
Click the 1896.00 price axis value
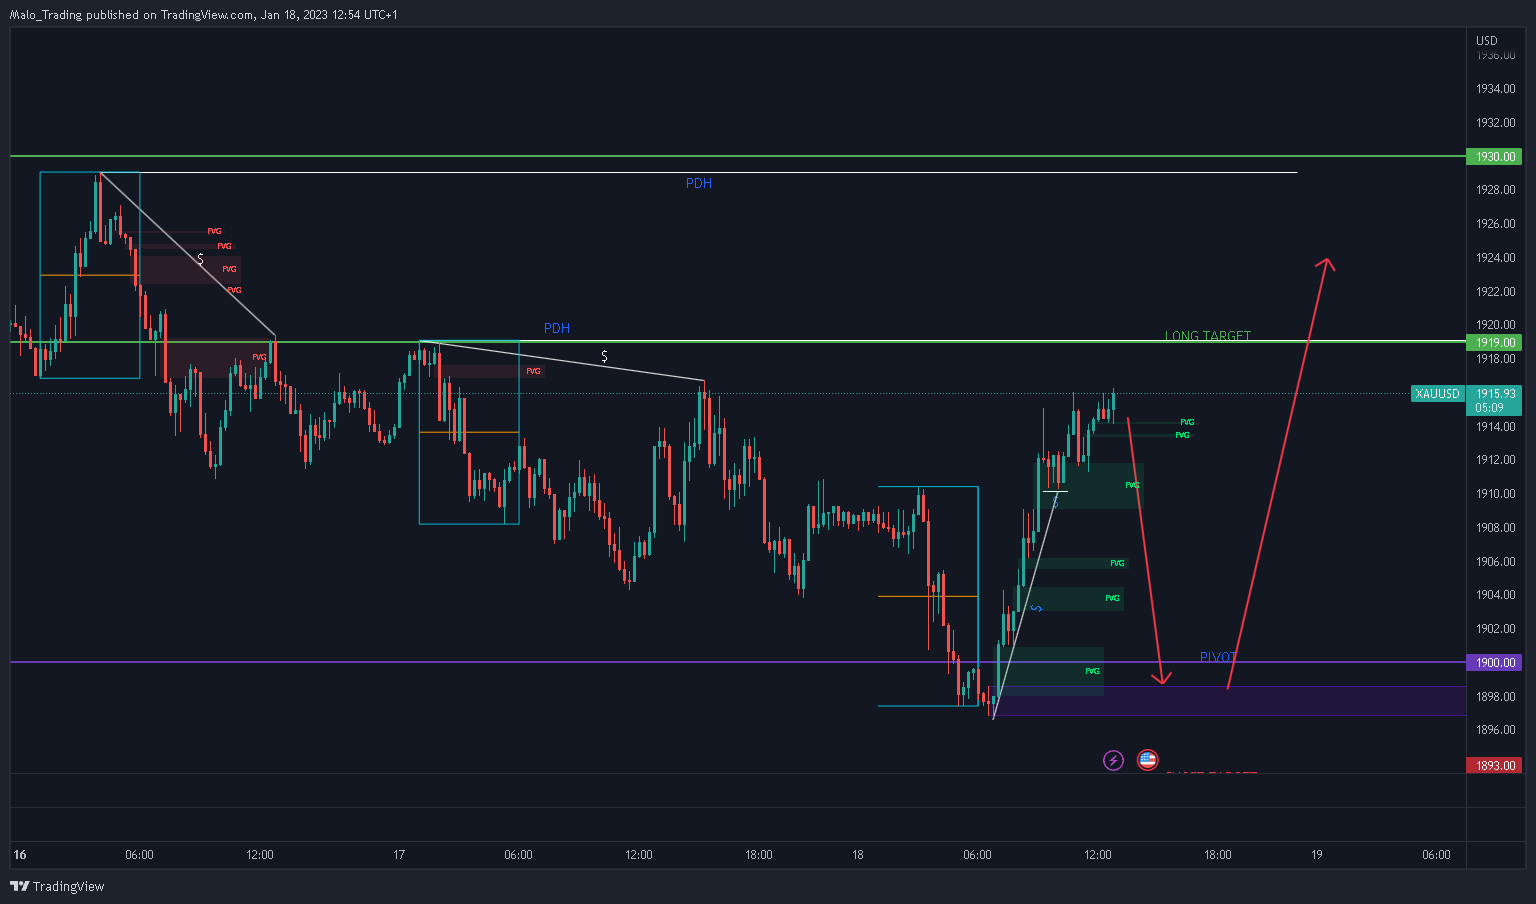click(1496, 730)
